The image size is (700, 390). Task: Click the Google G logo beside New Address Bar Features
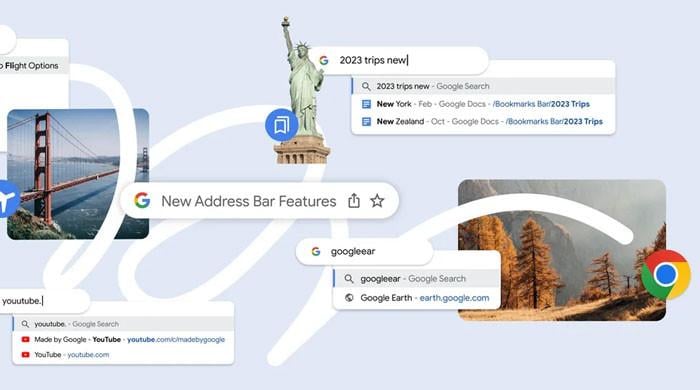(142, 200)
